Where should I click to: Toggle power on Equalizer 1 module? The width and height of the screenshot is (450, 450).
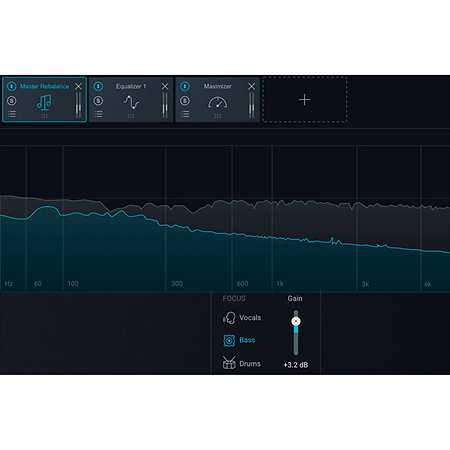98,86
